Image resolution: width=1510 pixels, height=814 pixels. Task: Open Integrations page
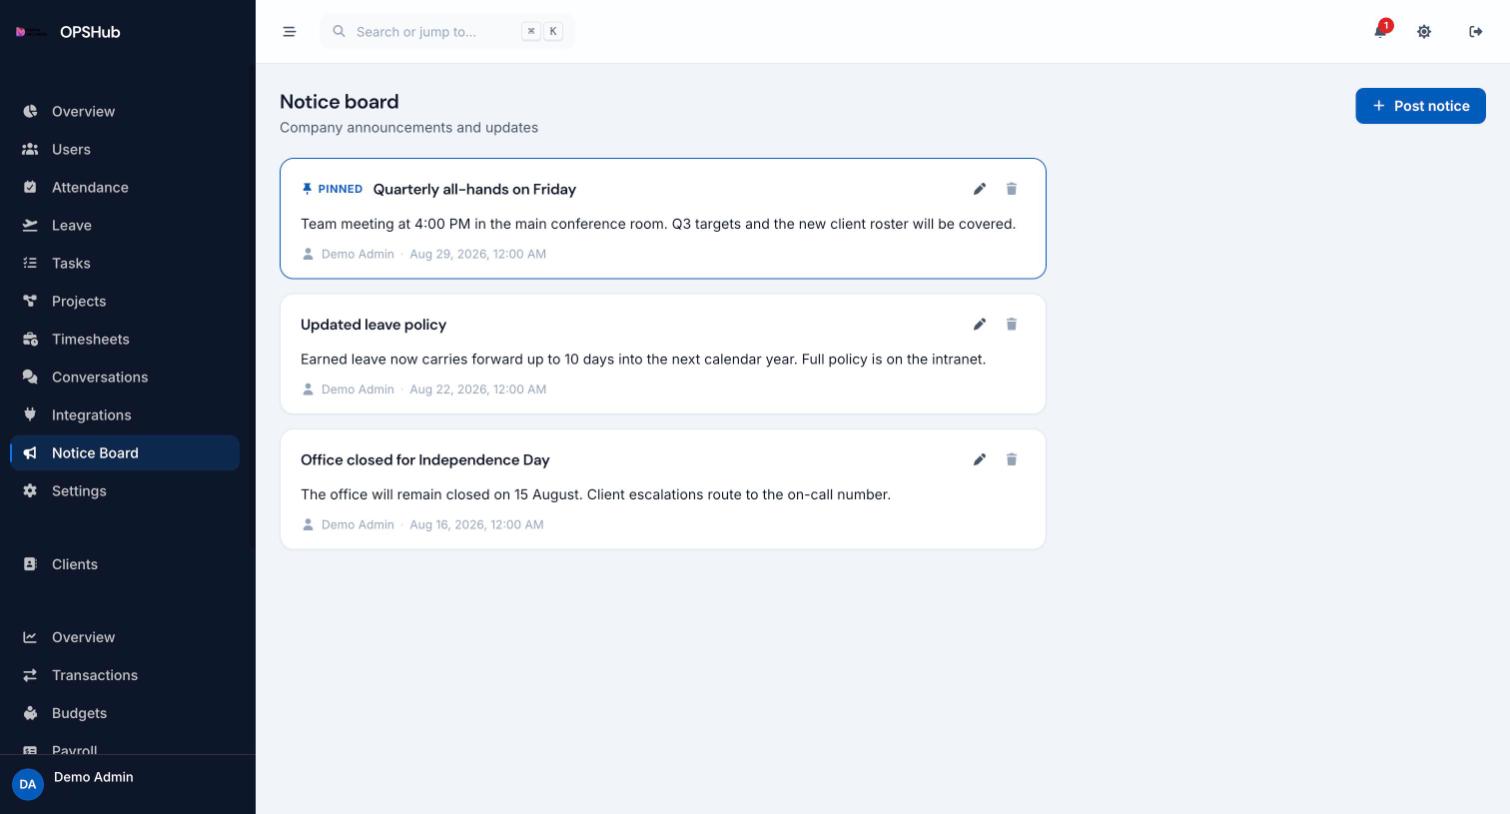click(125, 415)
